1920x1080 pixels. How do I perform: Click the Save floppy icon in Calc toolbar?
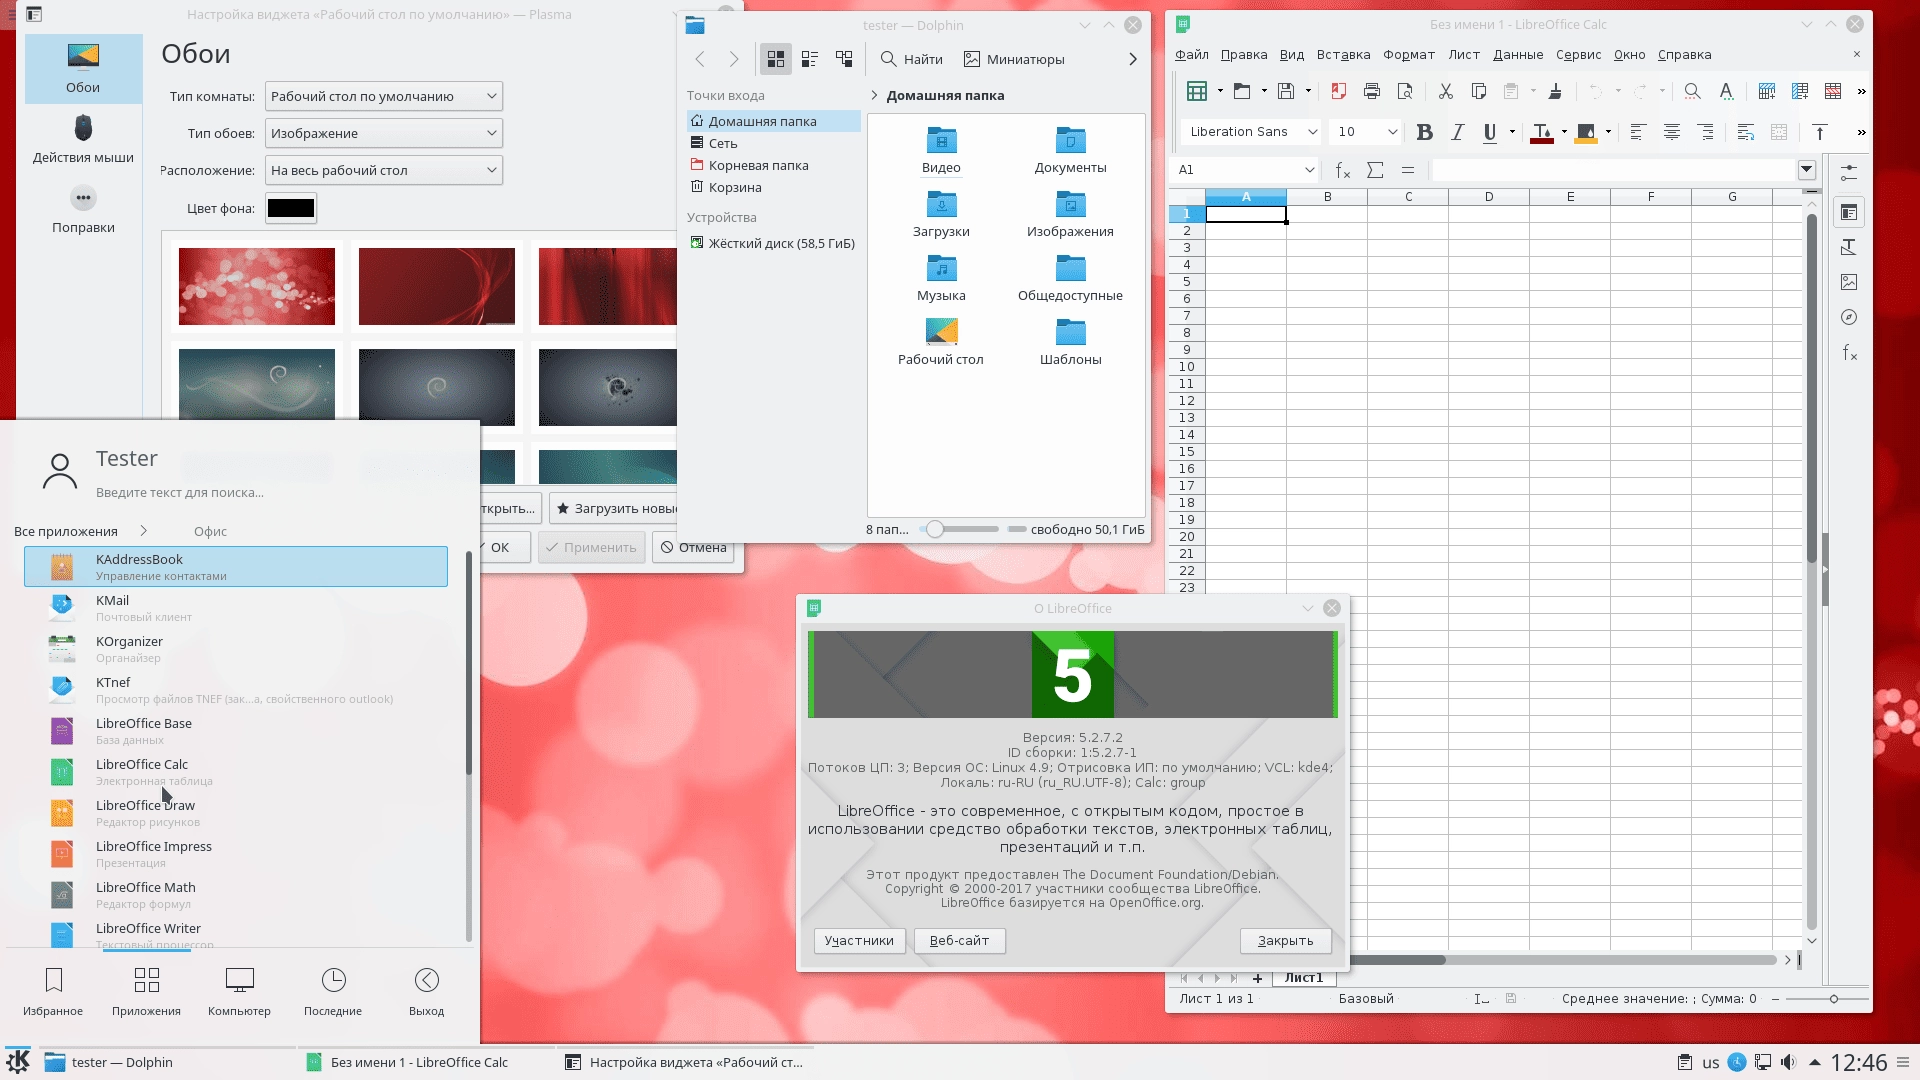coord(1286,91)
